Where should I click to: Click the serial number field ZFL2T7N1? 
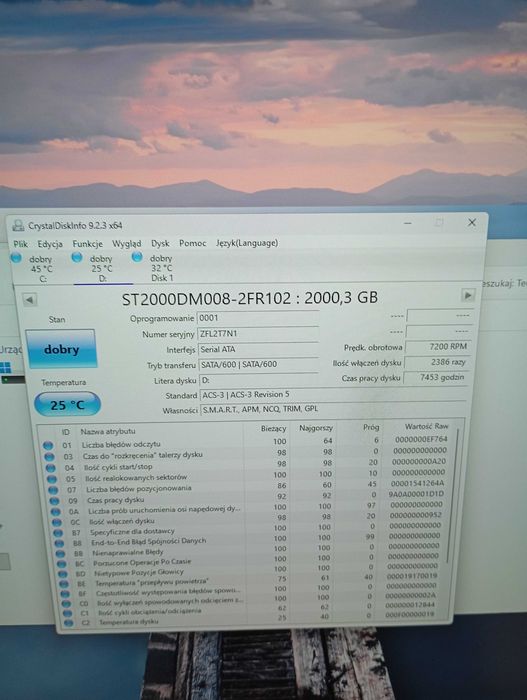258,333
